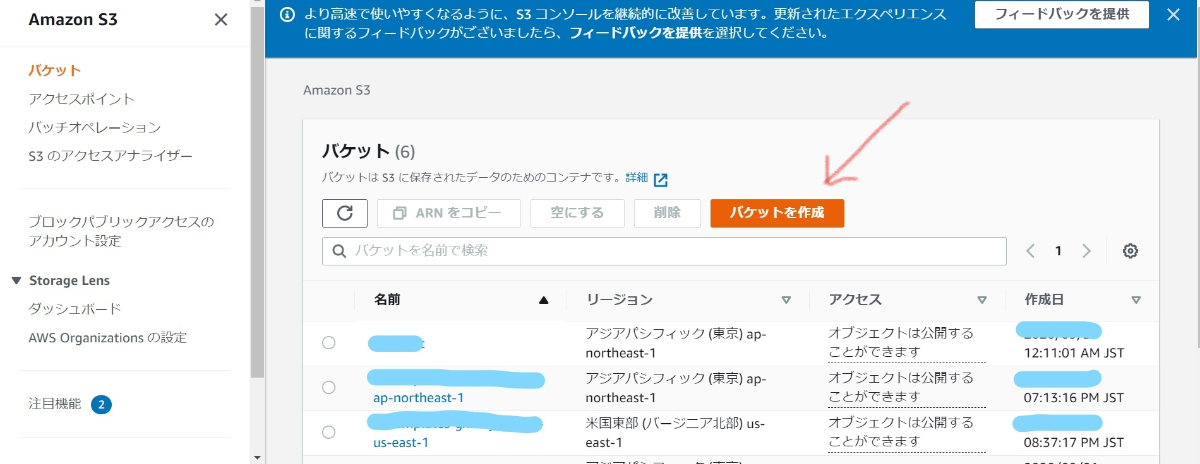
Task: Select radio button for ap-northeast-1 bucket
Action: click(329, 387)
